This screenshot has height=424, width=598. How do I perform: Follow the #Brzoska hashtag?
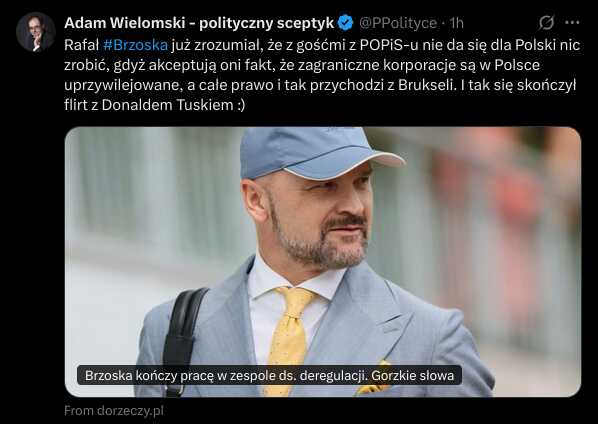tap(135, 45)
